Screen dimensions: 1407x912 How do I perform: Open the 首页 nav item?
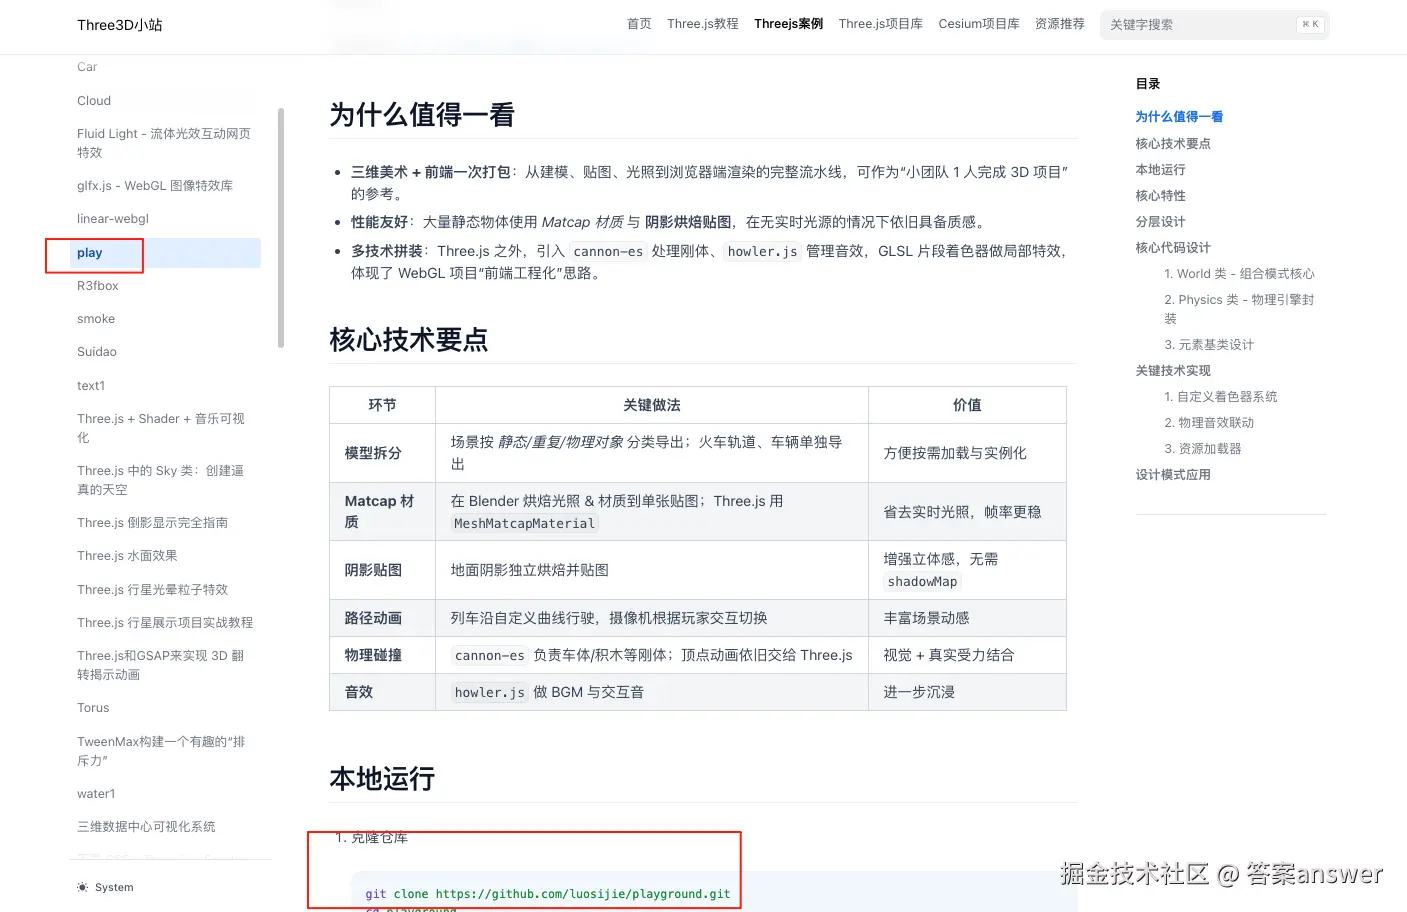click(x=639, y=24)
